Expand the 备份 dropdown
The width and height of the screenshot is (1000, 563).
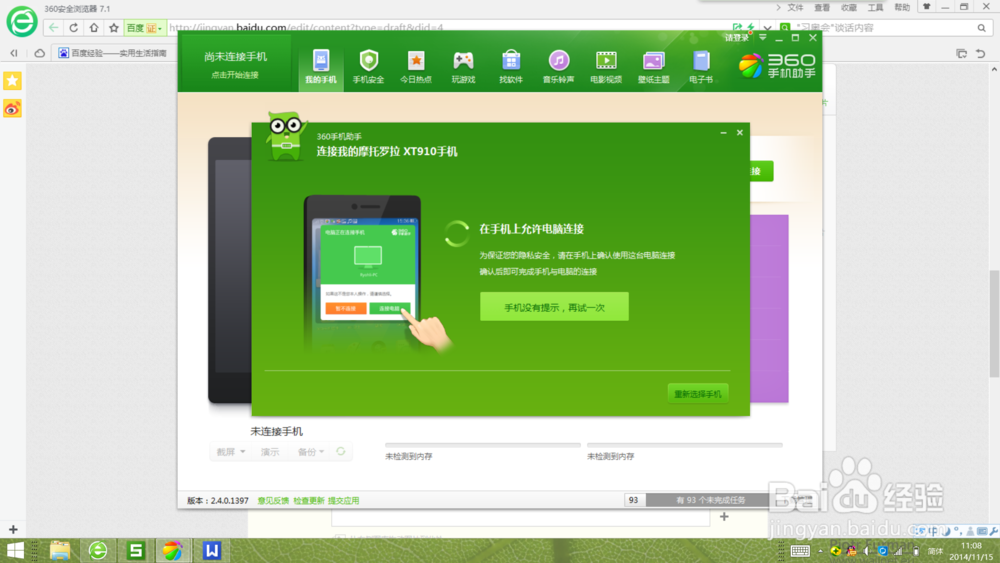point(311,451)
